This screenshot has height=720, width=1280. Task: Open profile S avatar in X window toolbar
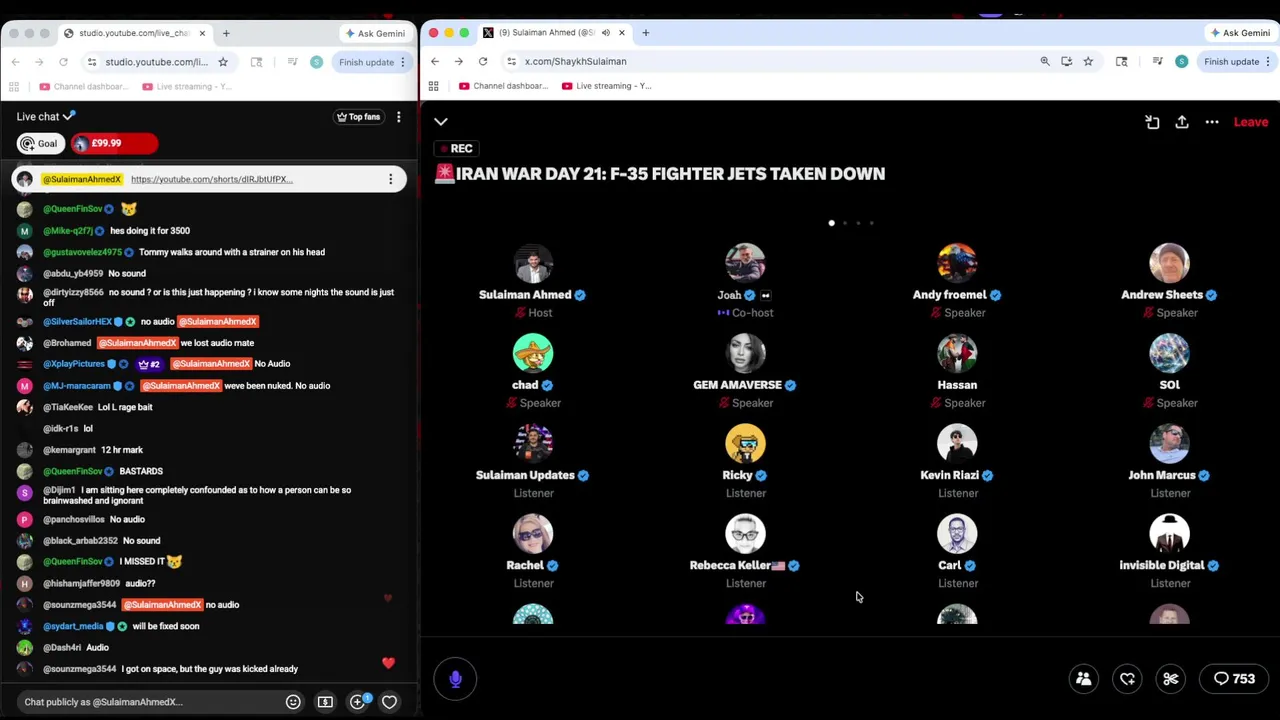(1181, 62)
